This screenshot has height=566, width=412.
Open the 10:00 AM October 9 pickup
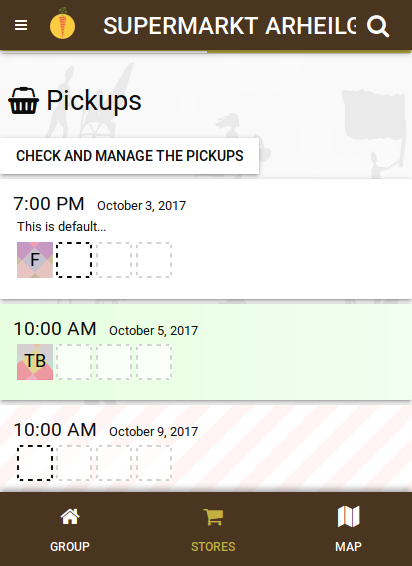coord(206,448)
